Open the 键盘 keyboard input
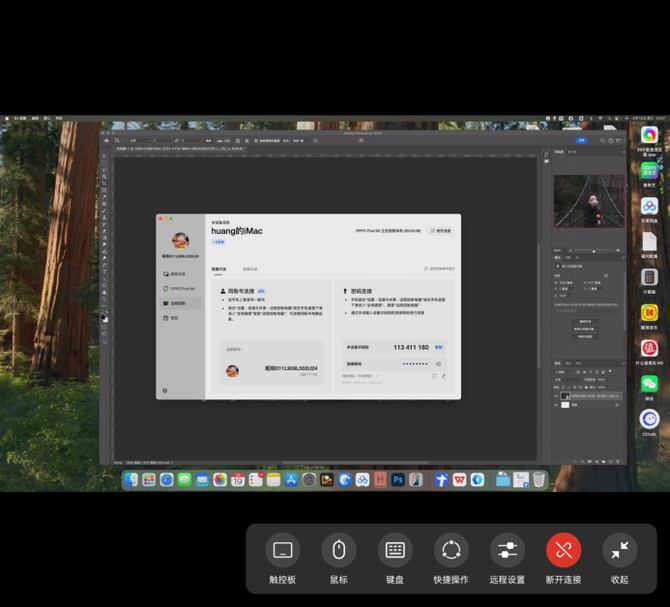Screen dimensions: 670x607 tap(395, 550)
